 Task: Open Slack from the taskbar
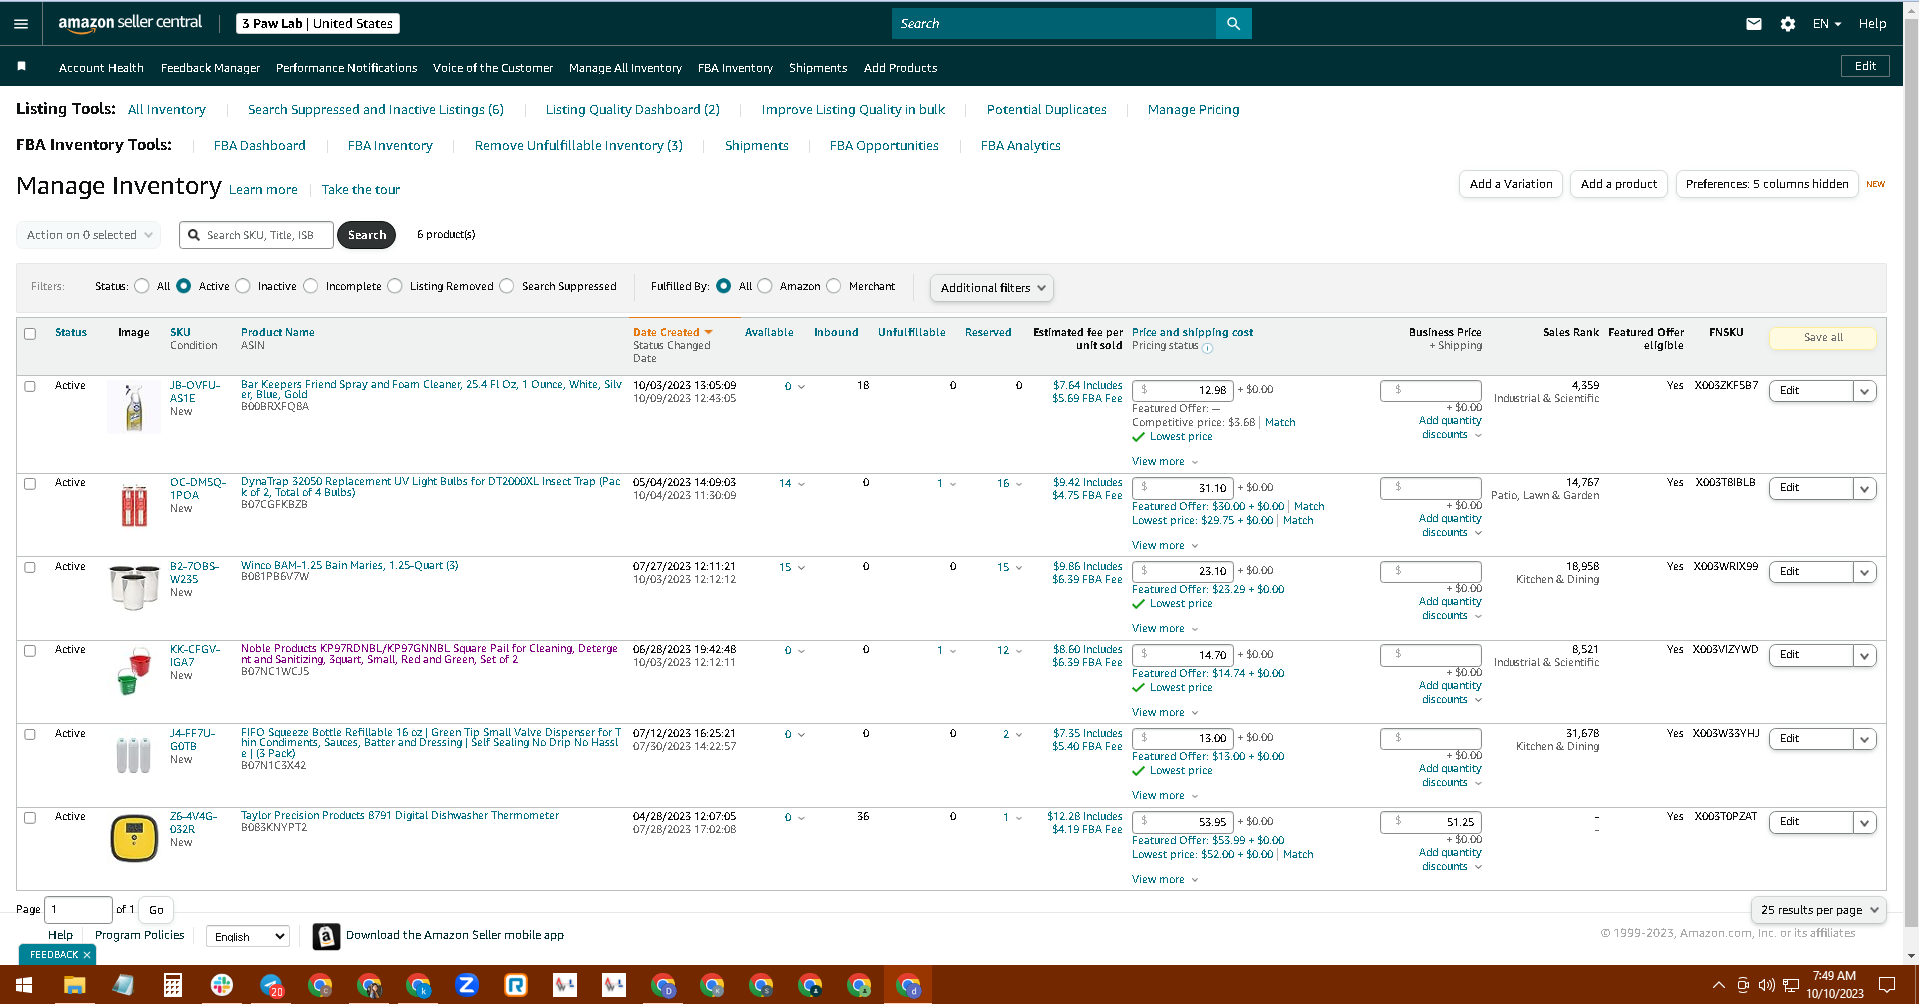pos(221,986)
